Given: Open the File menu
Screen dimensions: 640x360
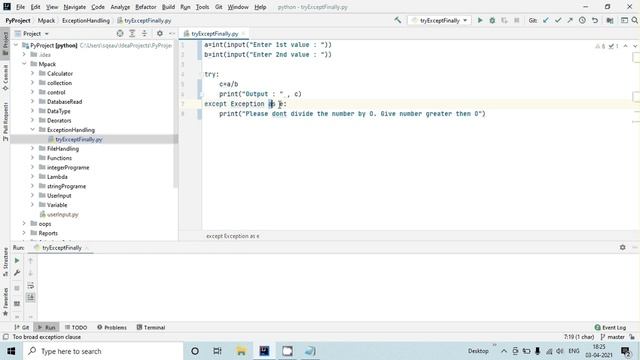Looking at the screenshot, I should pyautogui.click(x=20, y=7).
